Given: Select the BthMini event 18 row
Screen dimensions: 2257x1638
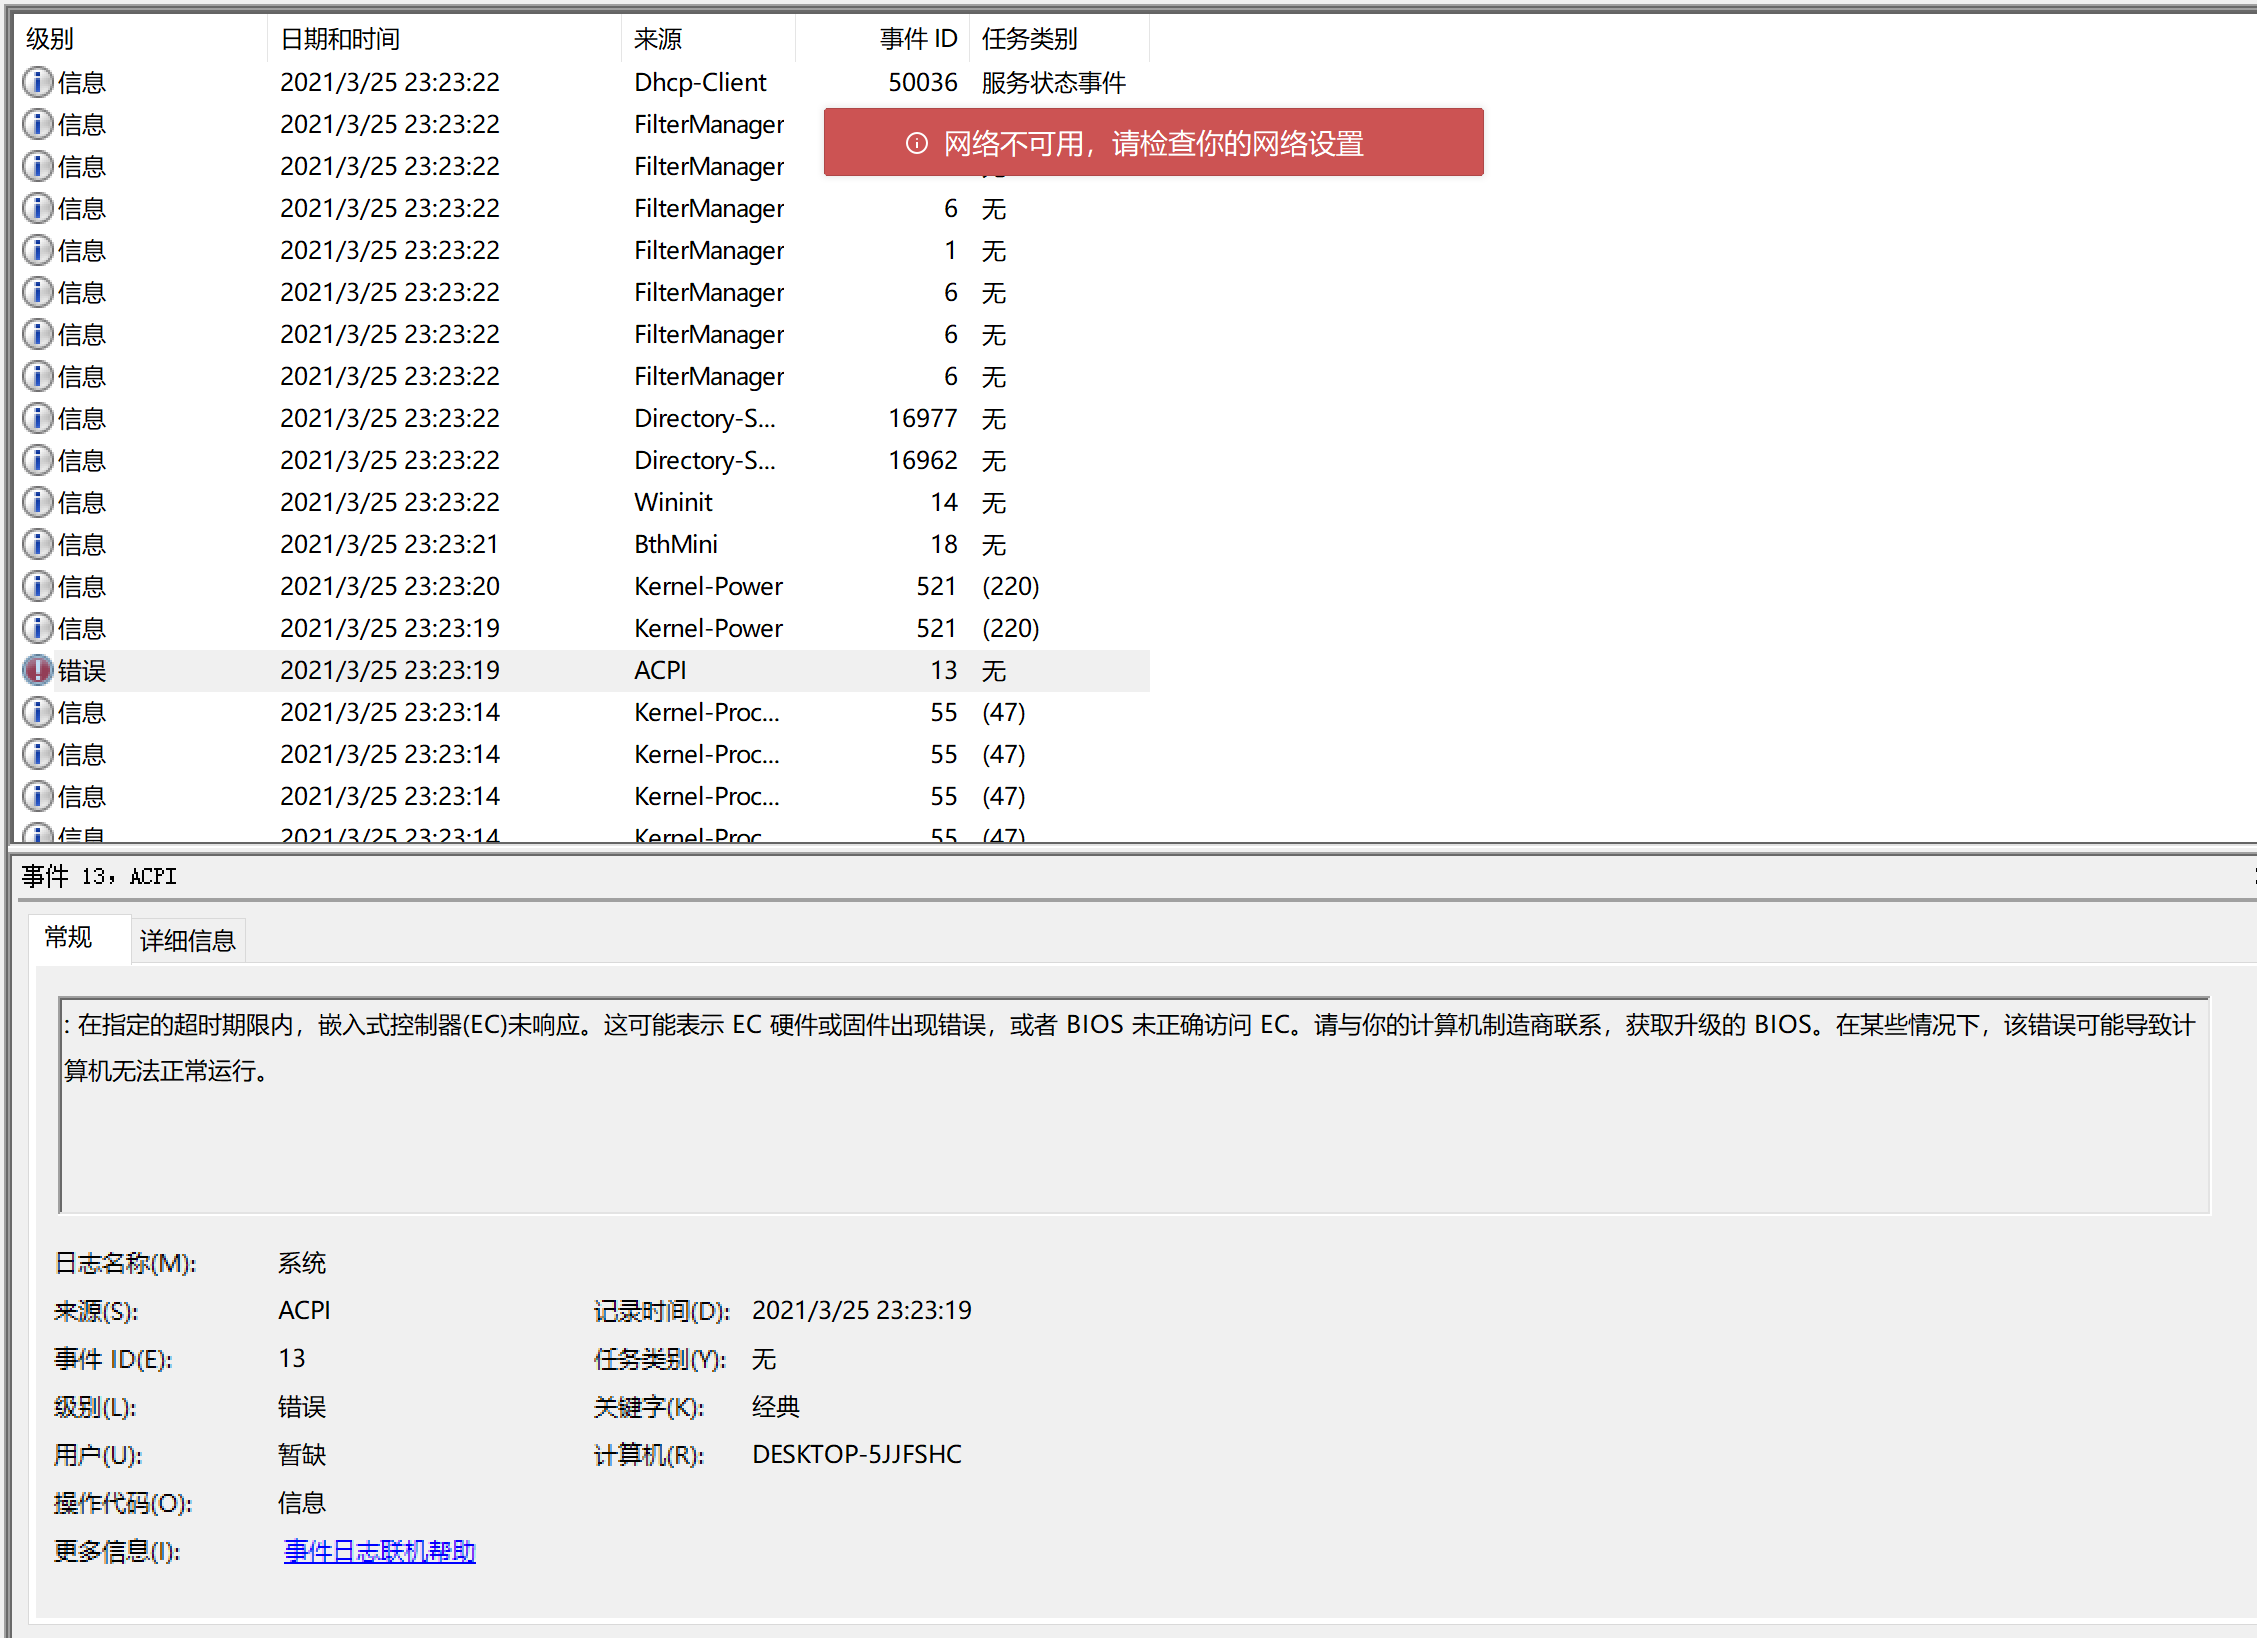Looking at the screenshot, I should pos(675,544).
